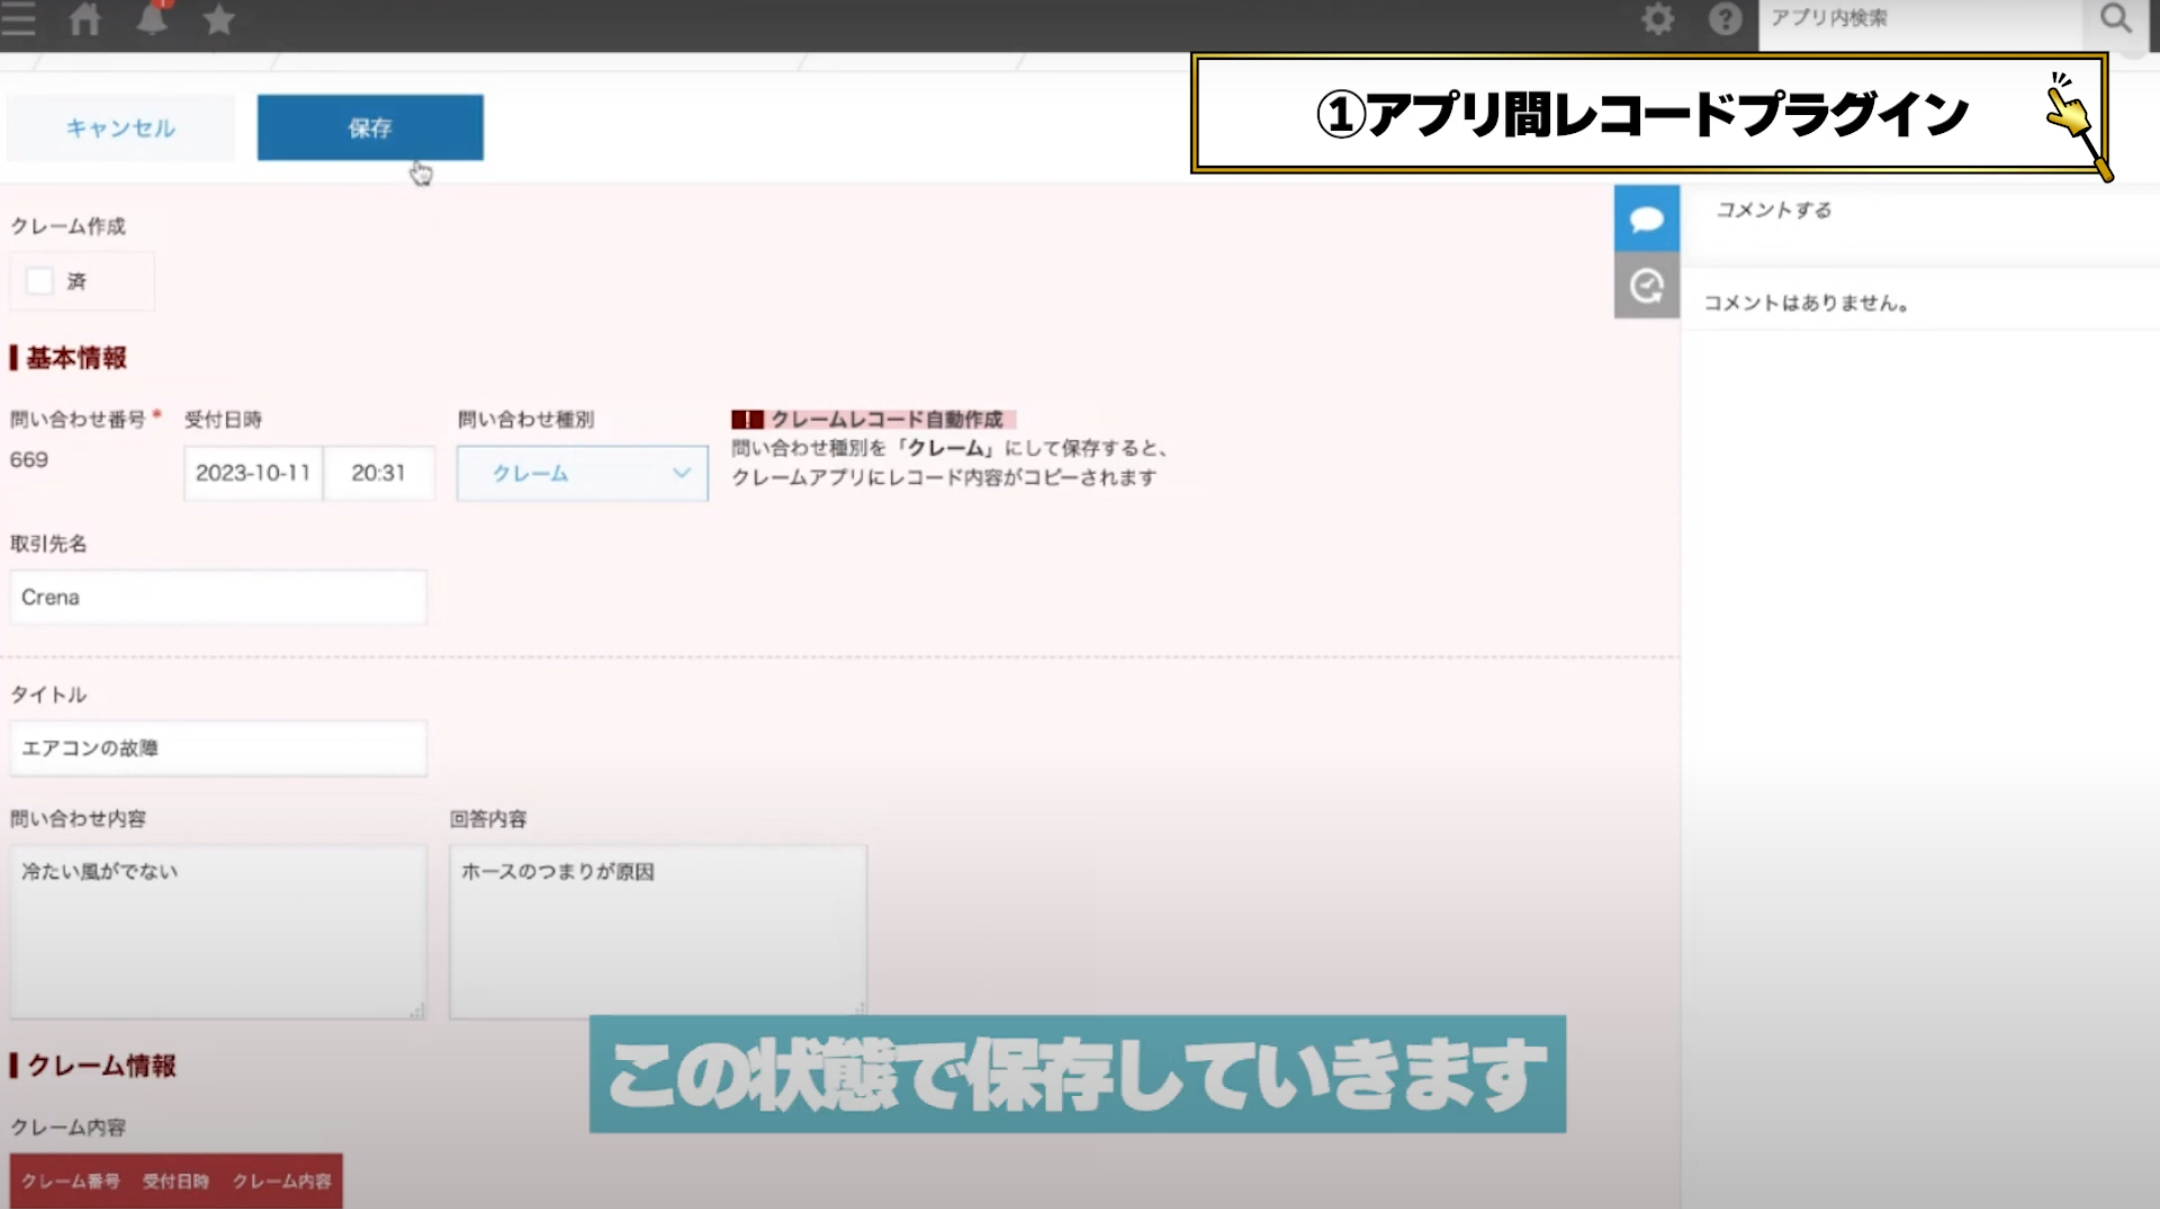This screenshot has height=1209, width=2160.
Task: Click the 受付日時 date field 2023-10-11
Action: [253, 473]
